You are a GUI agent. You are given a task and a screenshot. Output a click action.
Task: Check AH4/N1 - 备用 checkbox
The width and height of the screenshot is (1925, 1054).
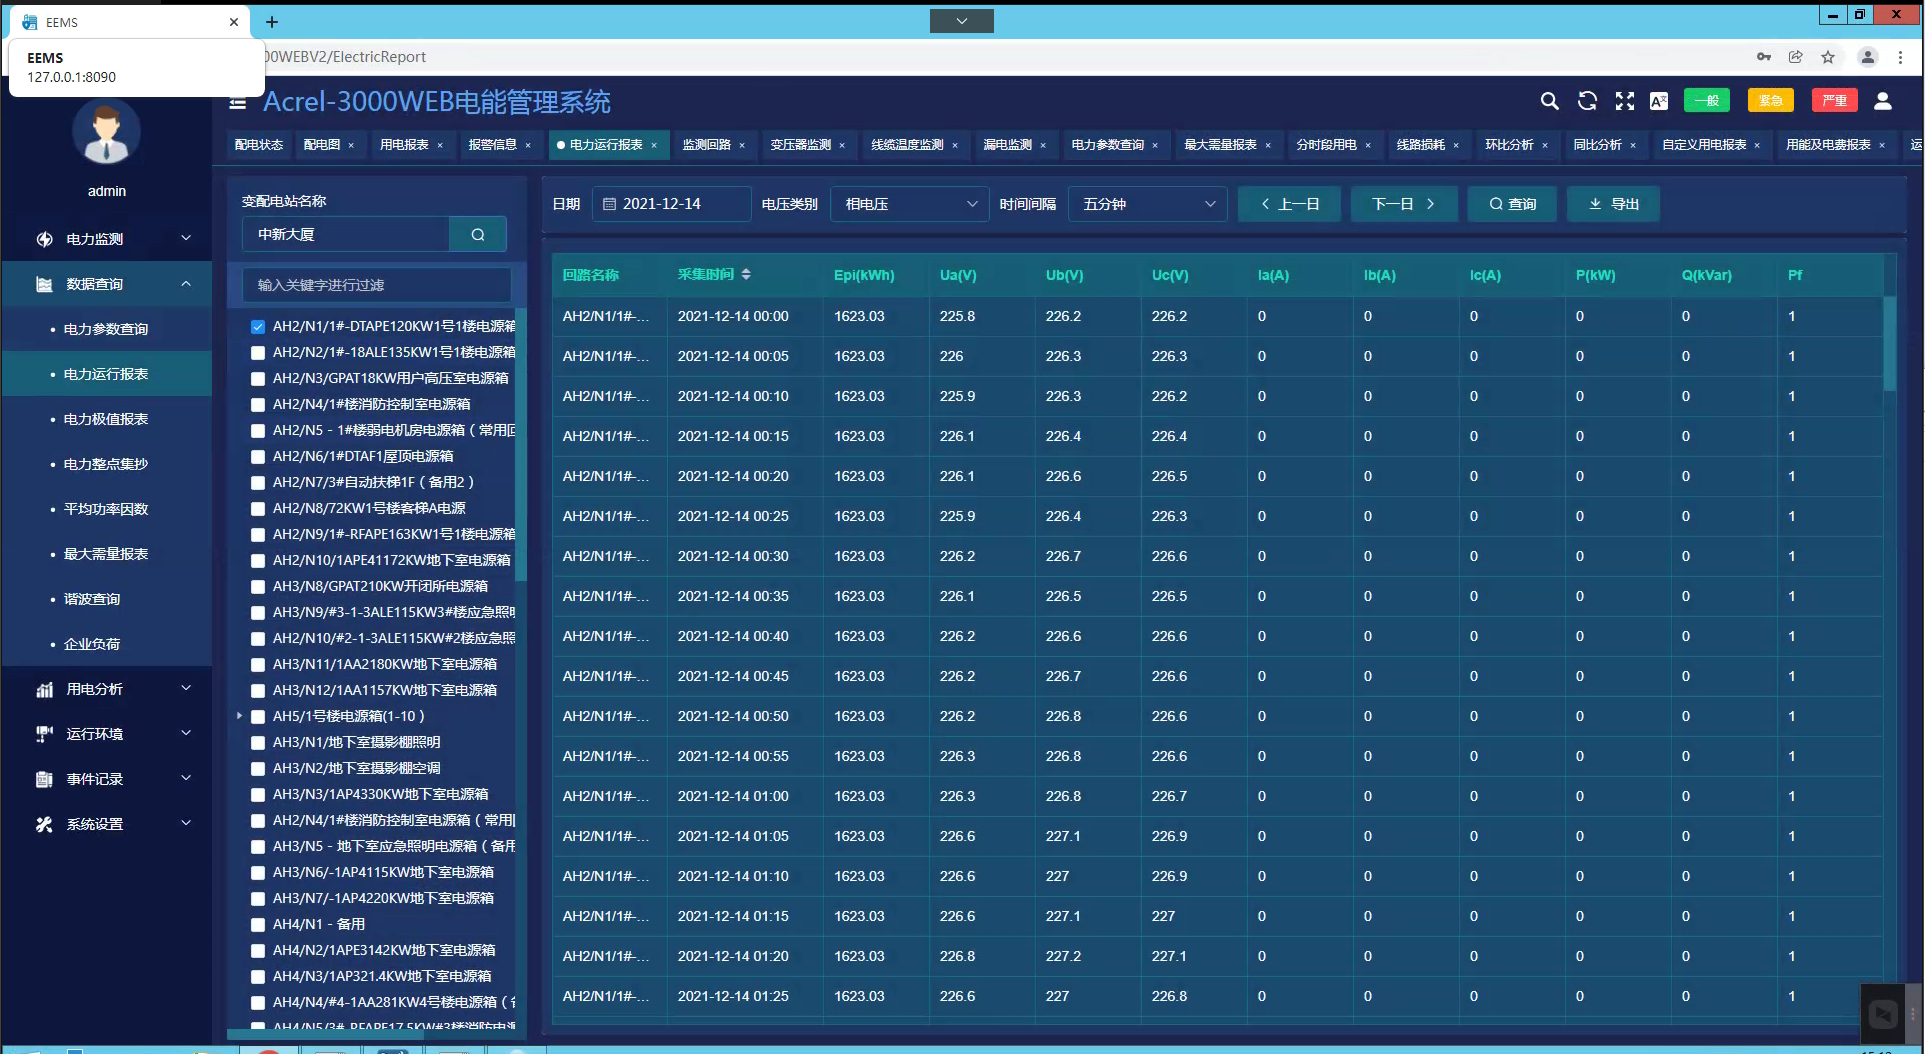click(258, 925)
